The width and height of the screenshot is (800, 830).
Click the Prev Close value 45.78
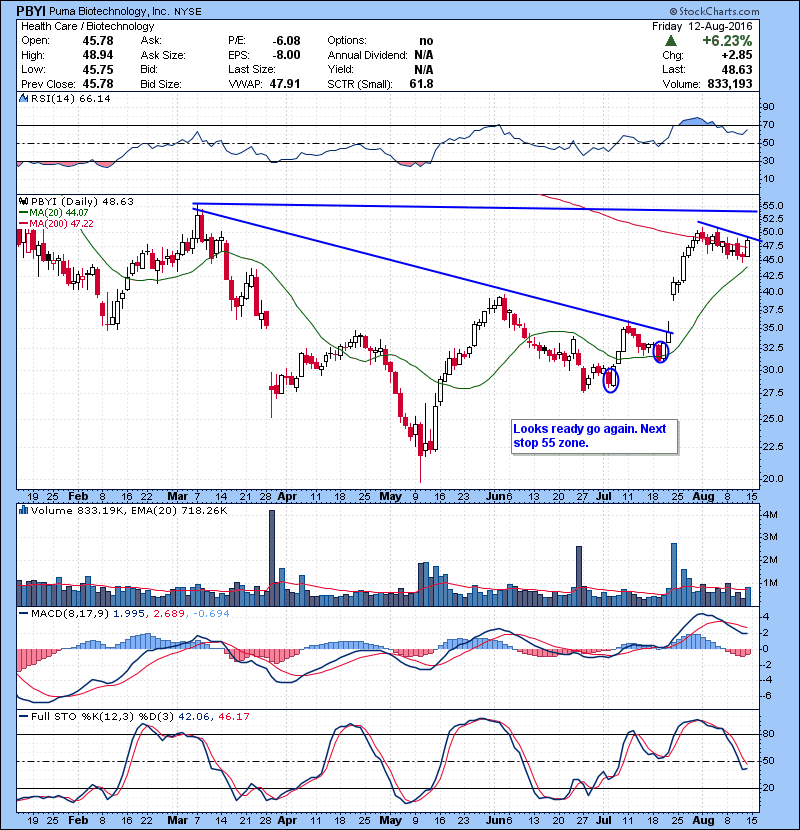[98, 84]
